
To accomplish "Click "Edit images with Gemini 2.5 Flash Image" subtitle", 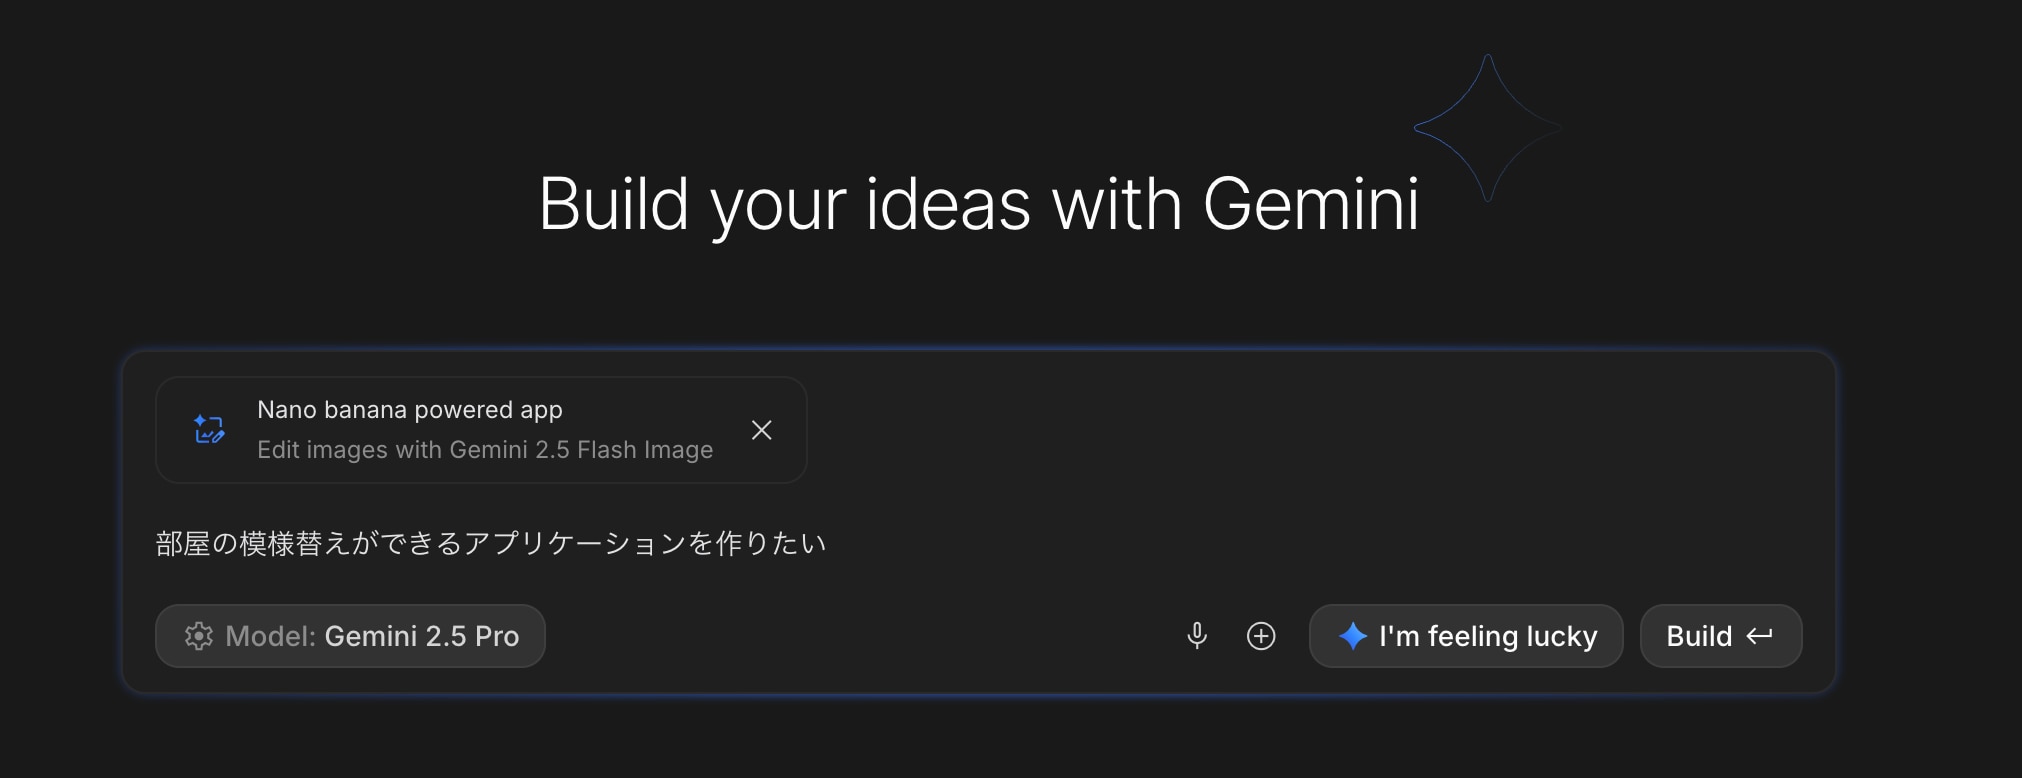I will [x=485, y=450].
